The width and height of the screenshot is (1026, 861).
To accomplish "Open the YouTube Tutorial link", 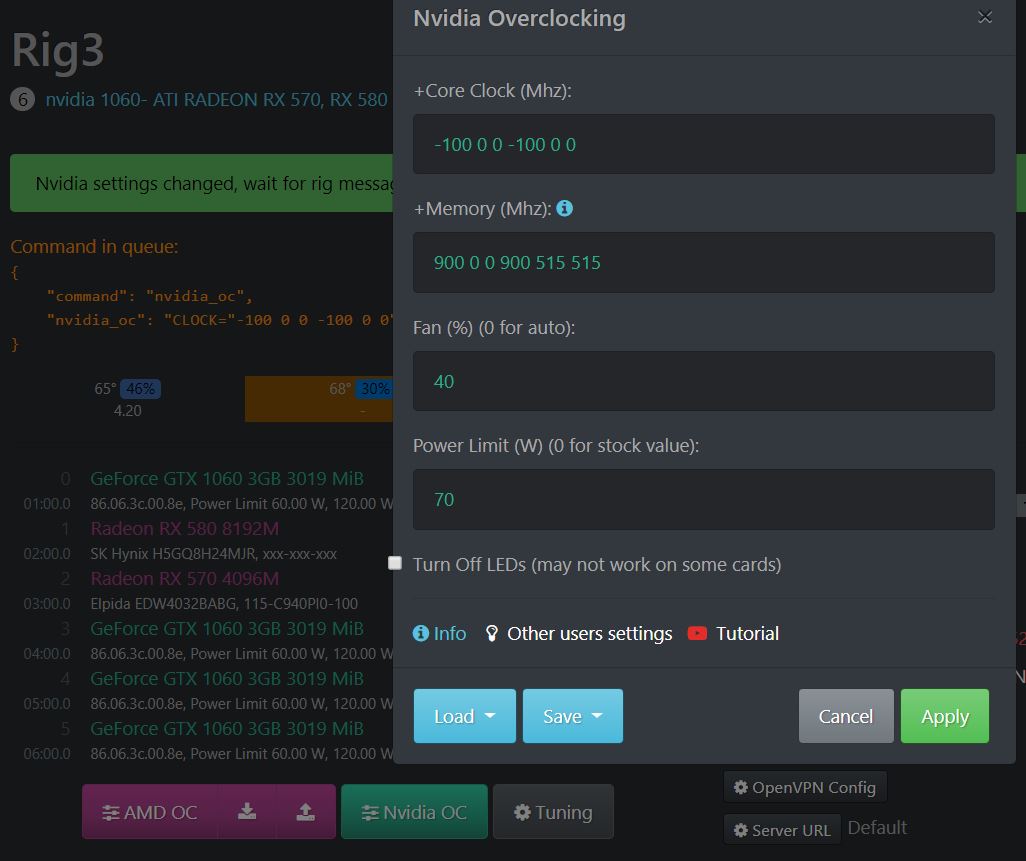I will 733,634.
